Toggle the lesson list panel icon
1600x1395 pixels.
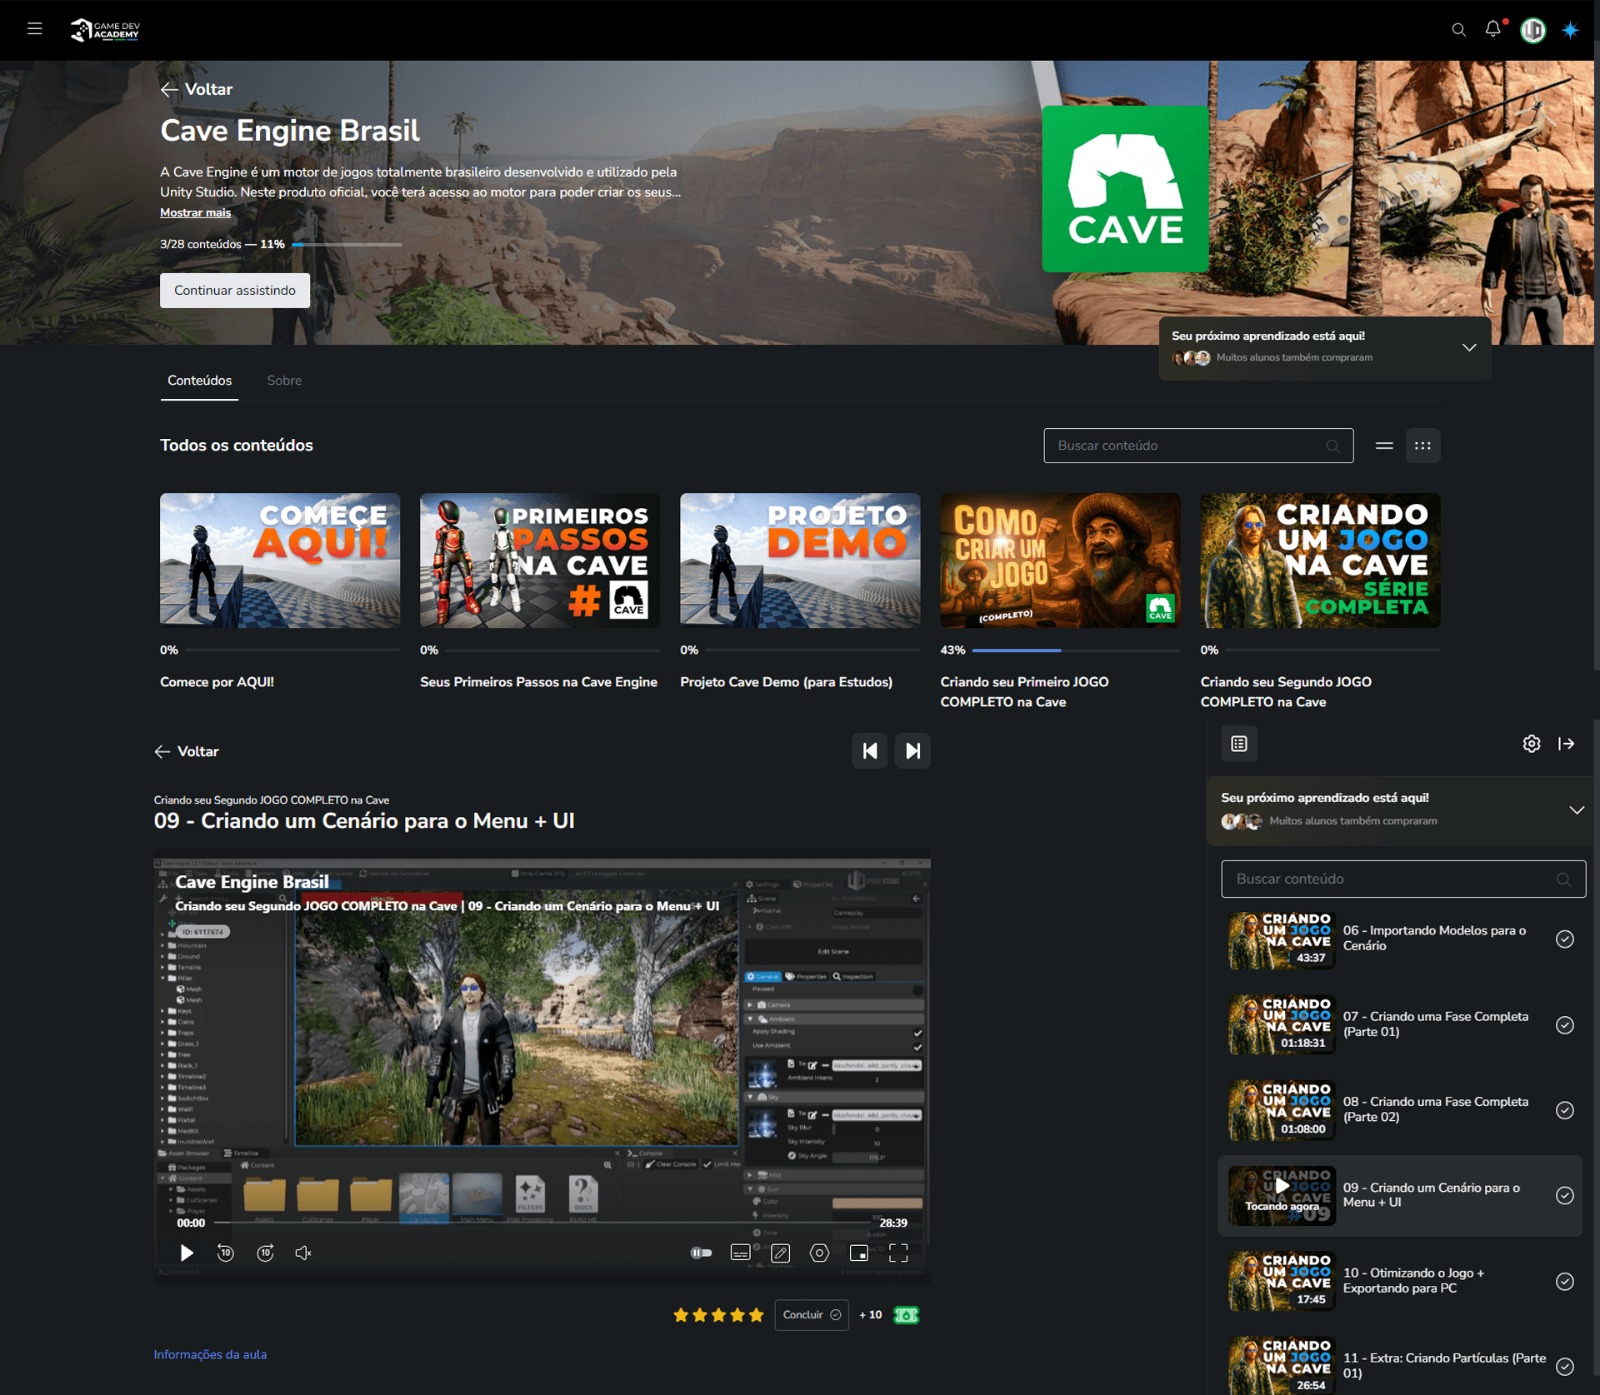point(1239,744)
